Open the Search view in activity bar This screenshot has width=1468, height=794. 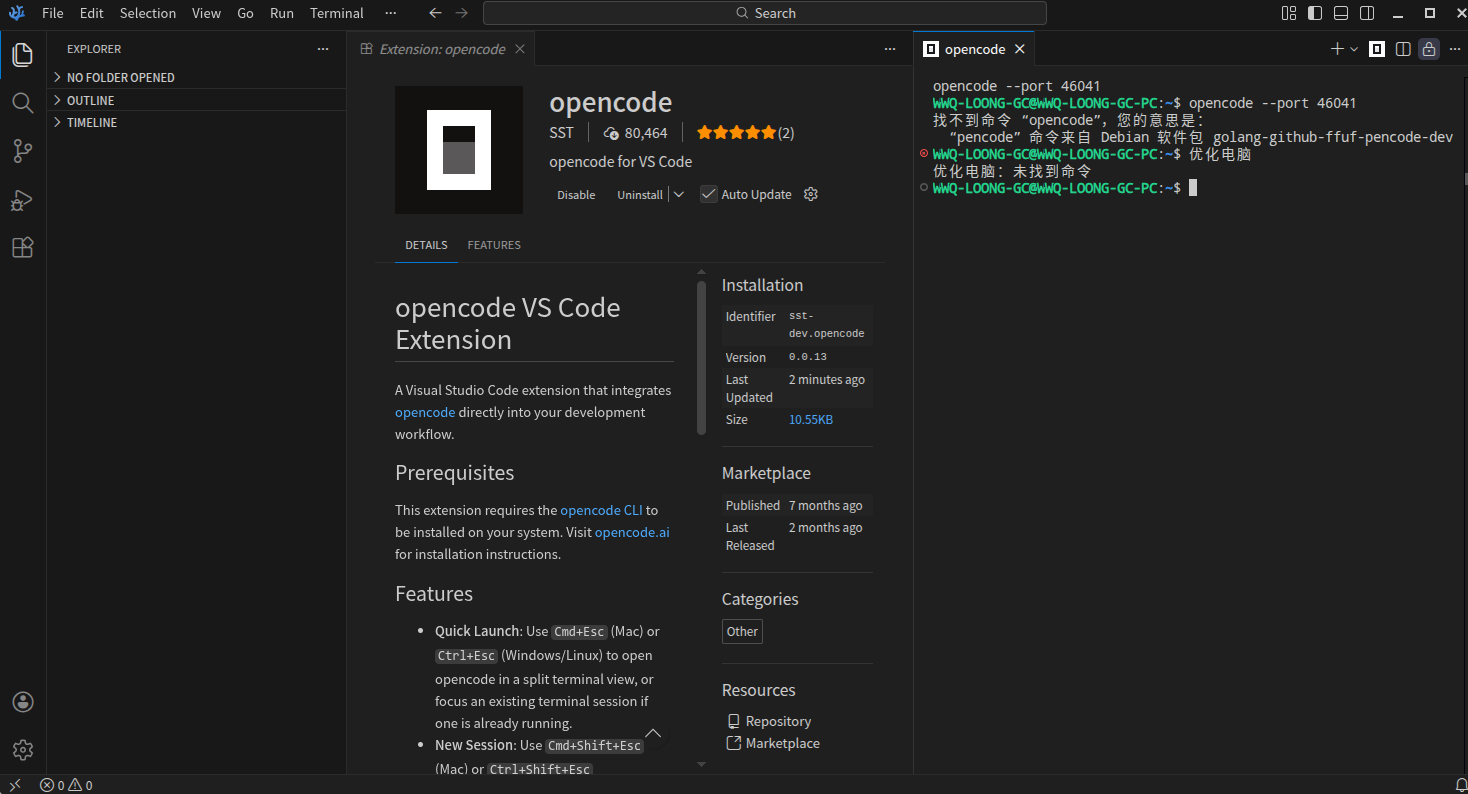22,103
